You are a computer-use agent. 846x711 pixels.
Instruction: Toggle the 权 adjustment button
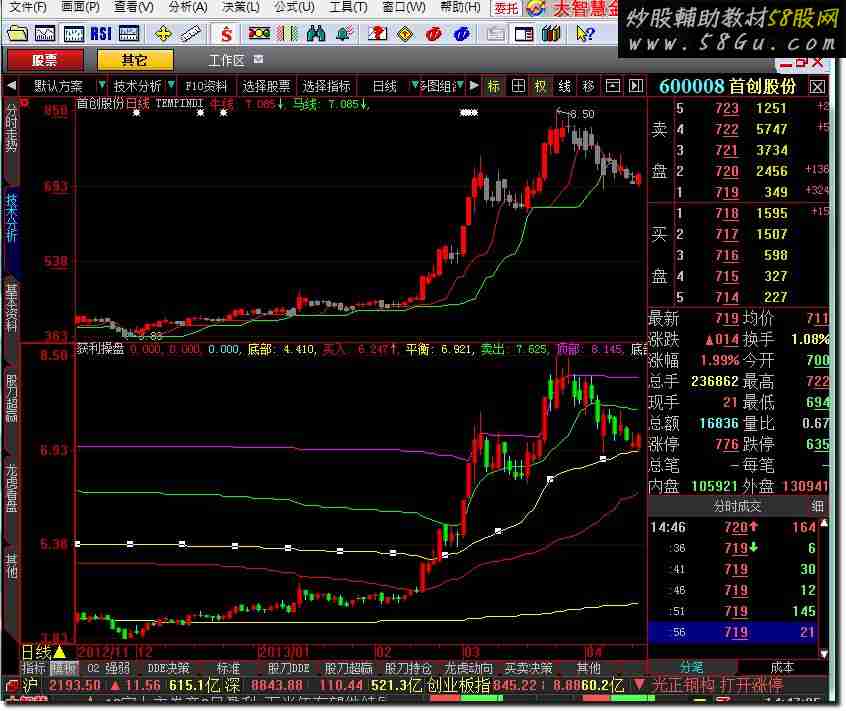[x=541, y=86]
